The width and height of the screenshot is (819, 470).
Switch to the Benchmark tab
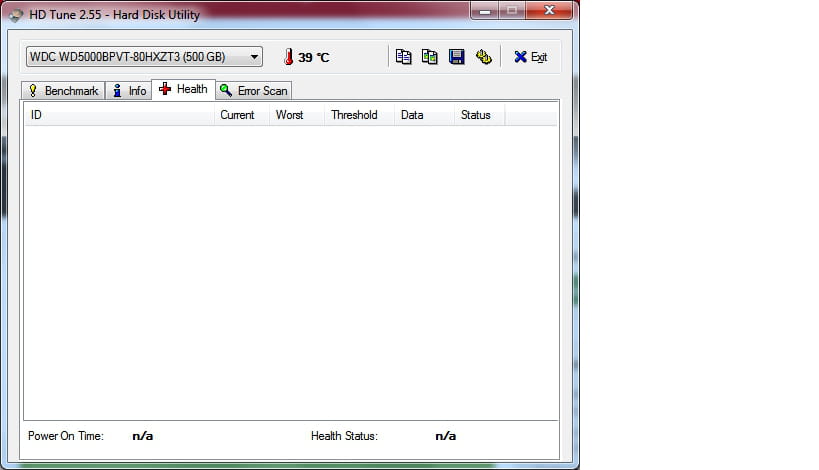point(63,91)
